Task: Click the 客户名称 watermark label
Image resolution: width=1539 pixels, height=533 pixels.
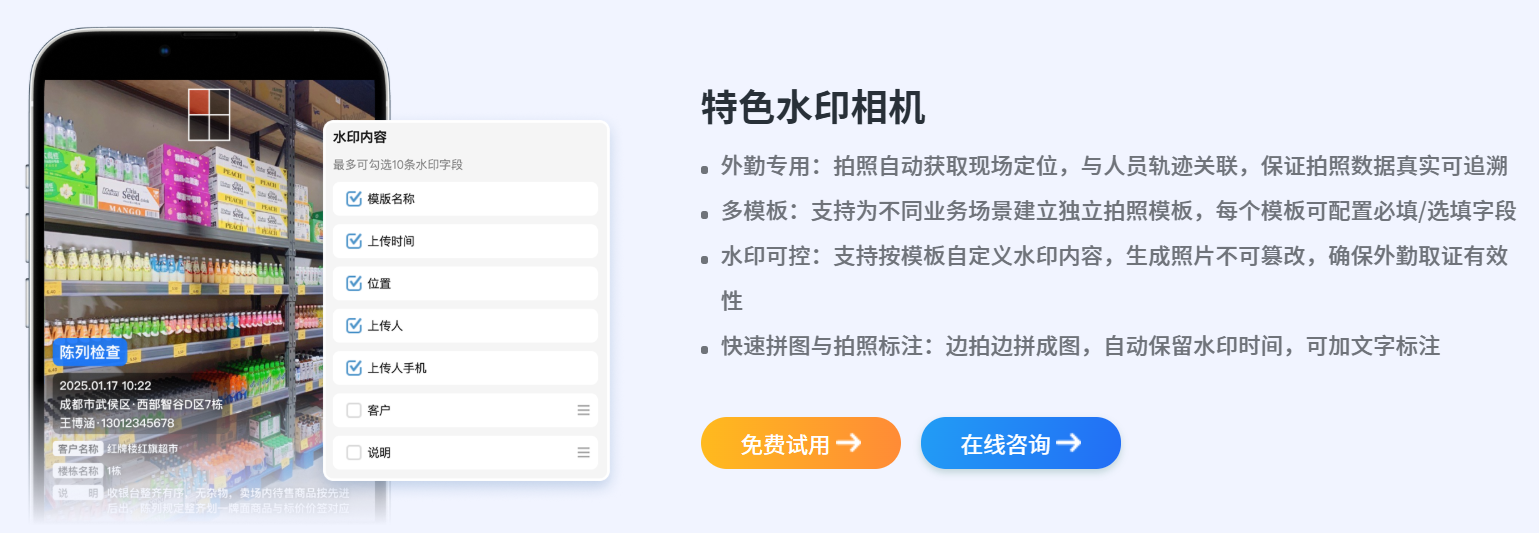Action: pyautogui.click(x=78, y=449)
